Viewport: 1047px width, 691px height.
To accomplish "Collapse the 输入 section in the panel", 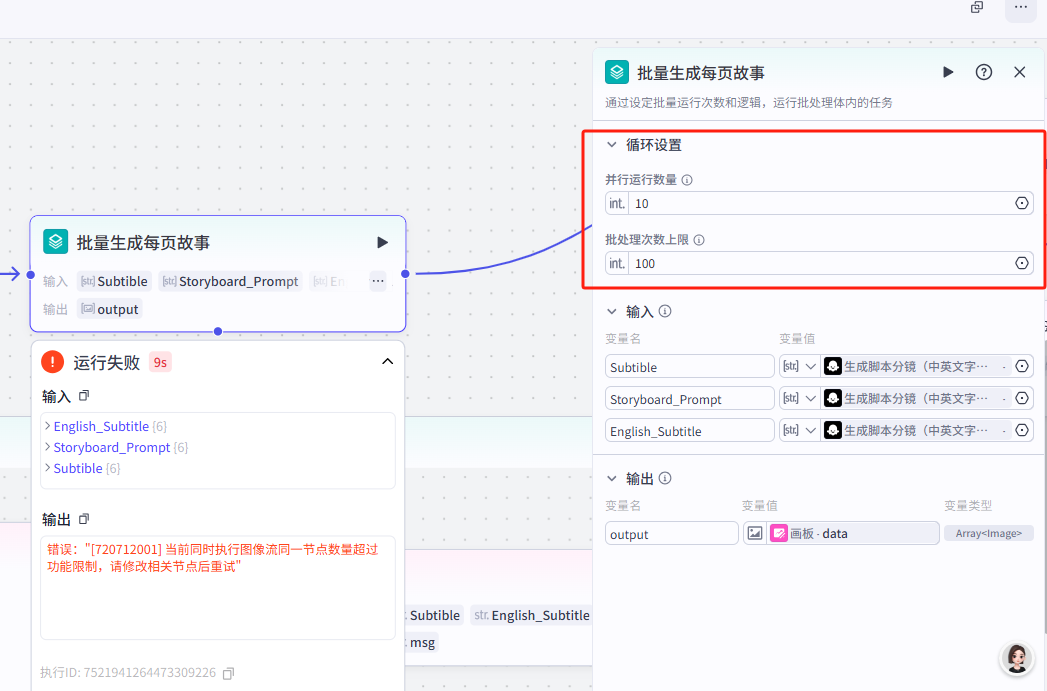I will pos(612,311).
